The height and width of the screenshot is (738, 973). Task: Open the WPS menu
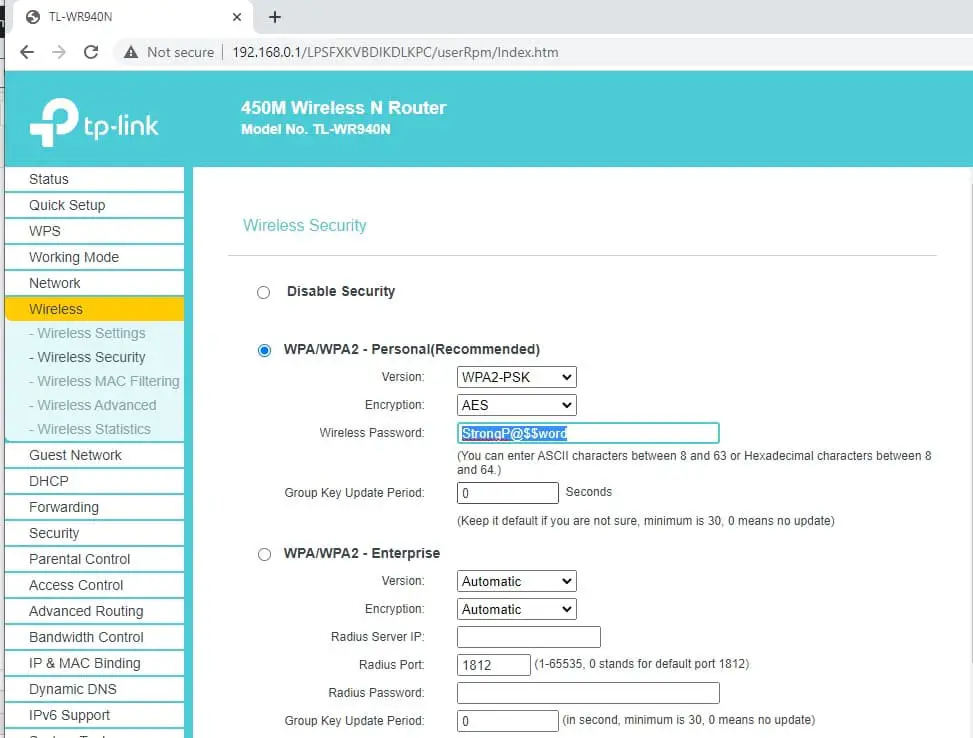94,232
